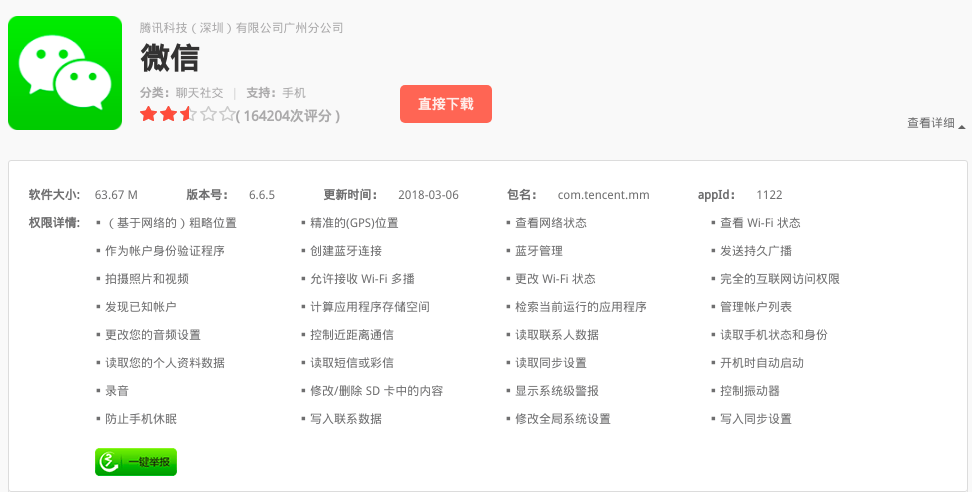This screenshot has height=492, width=972.
Task: Click the star rating icons
Action: [188, 115]
